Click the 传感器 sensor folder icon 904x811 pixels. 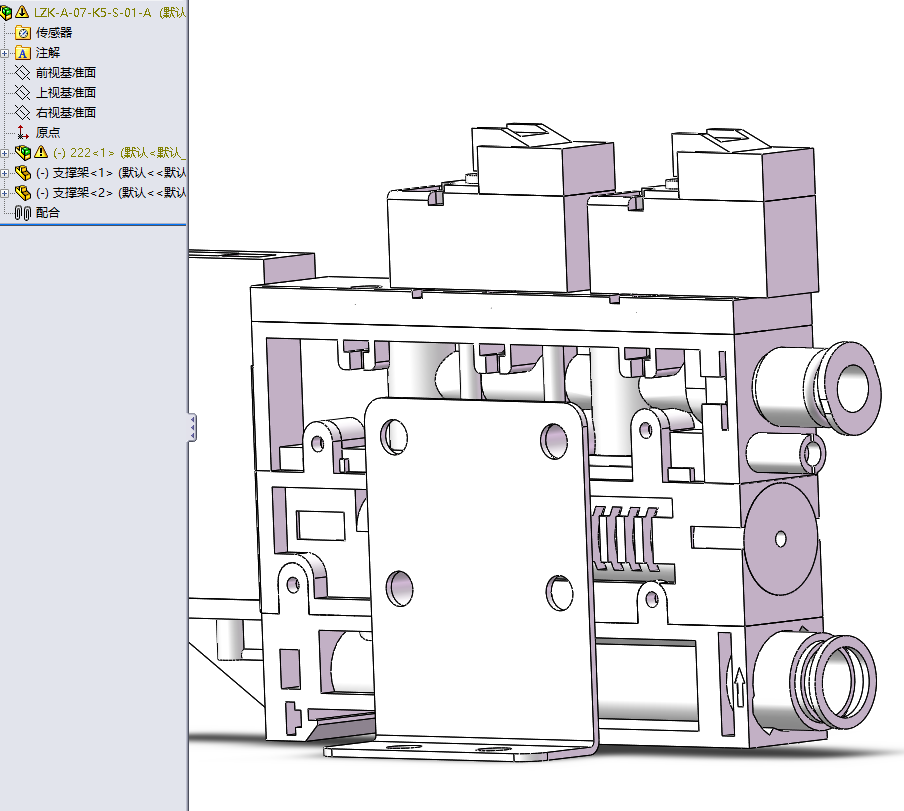coord(22,33)
